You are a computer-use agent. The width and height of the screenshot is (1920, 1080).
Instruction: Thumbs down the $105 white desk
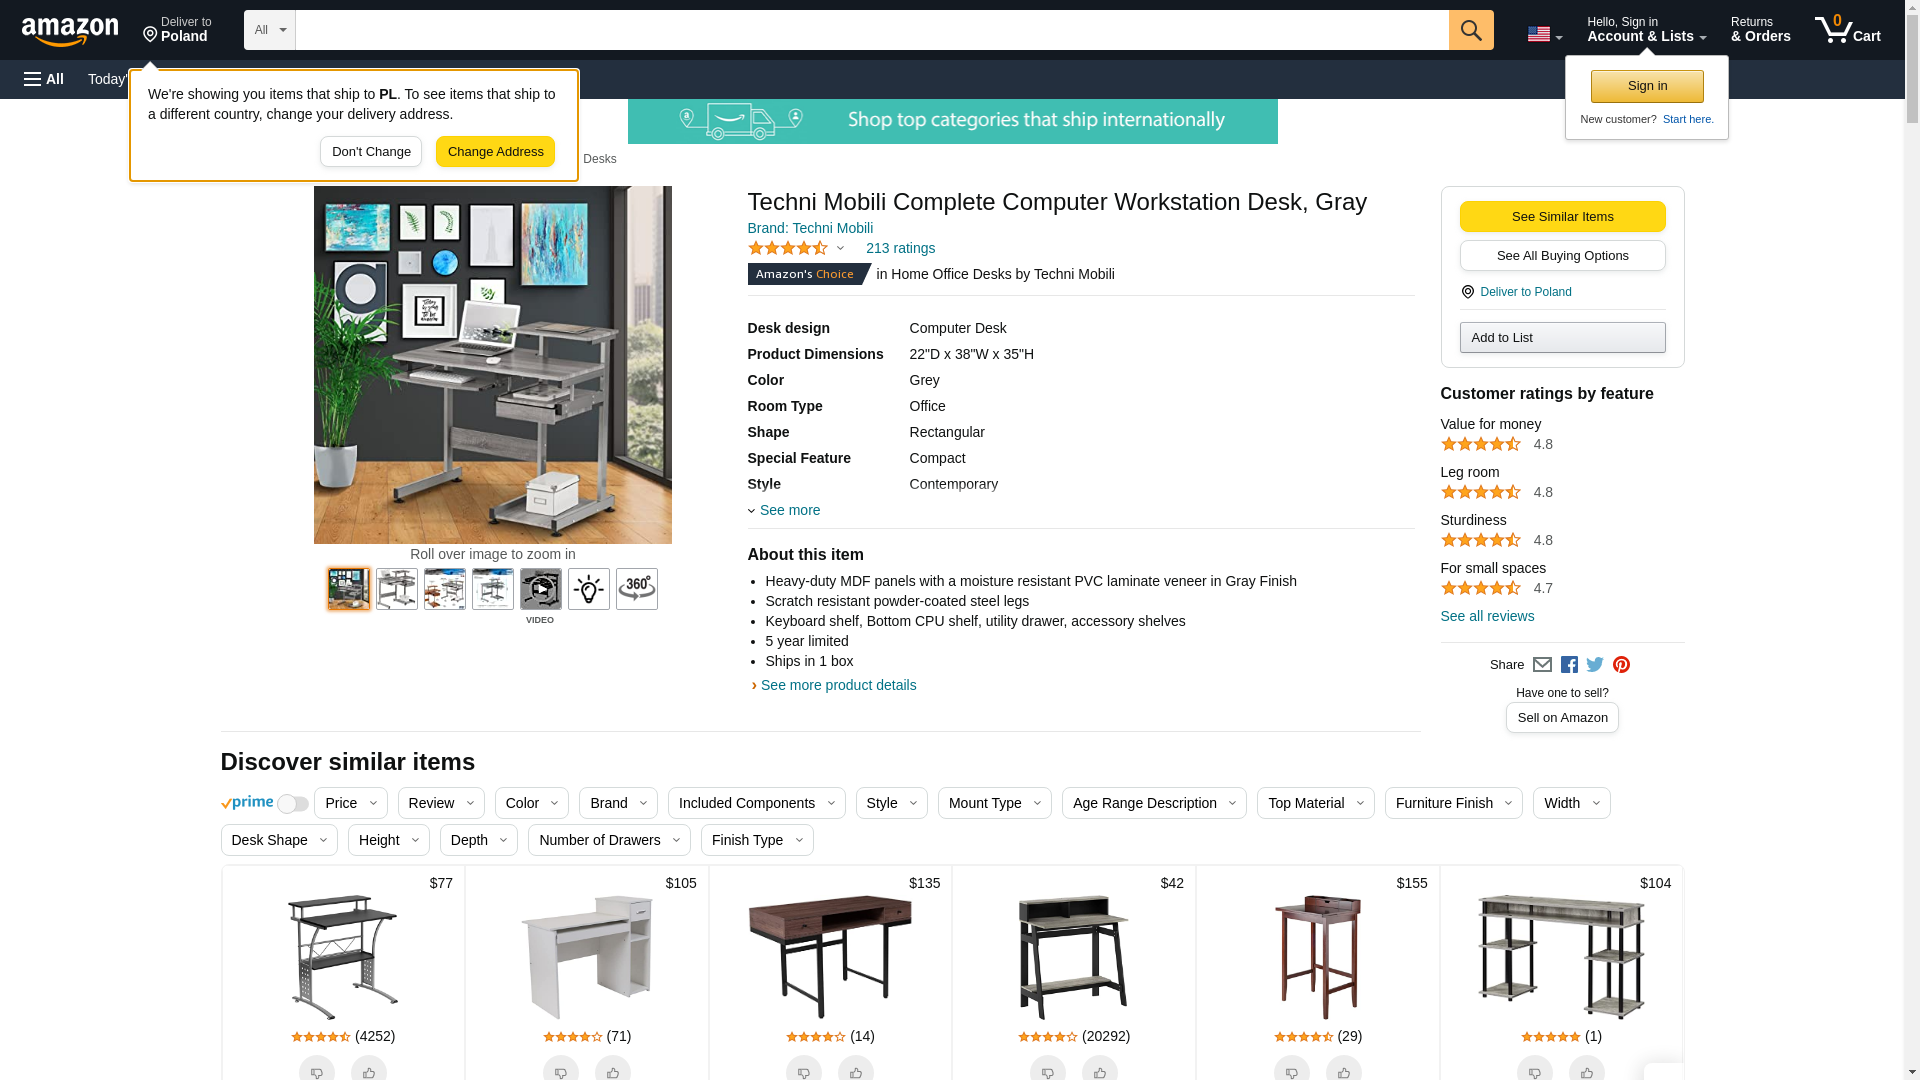point(561,1069)
